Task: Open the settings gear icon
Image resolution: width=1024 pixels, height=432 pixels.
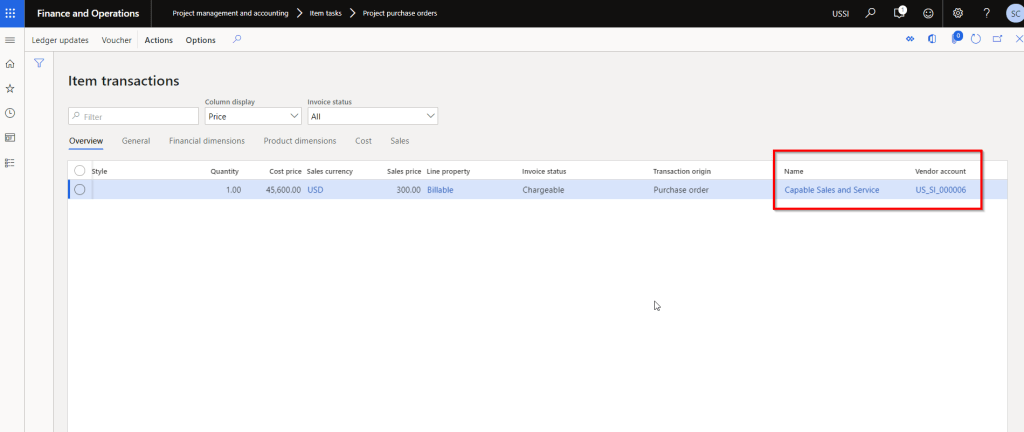Action: tap(958, 13)
